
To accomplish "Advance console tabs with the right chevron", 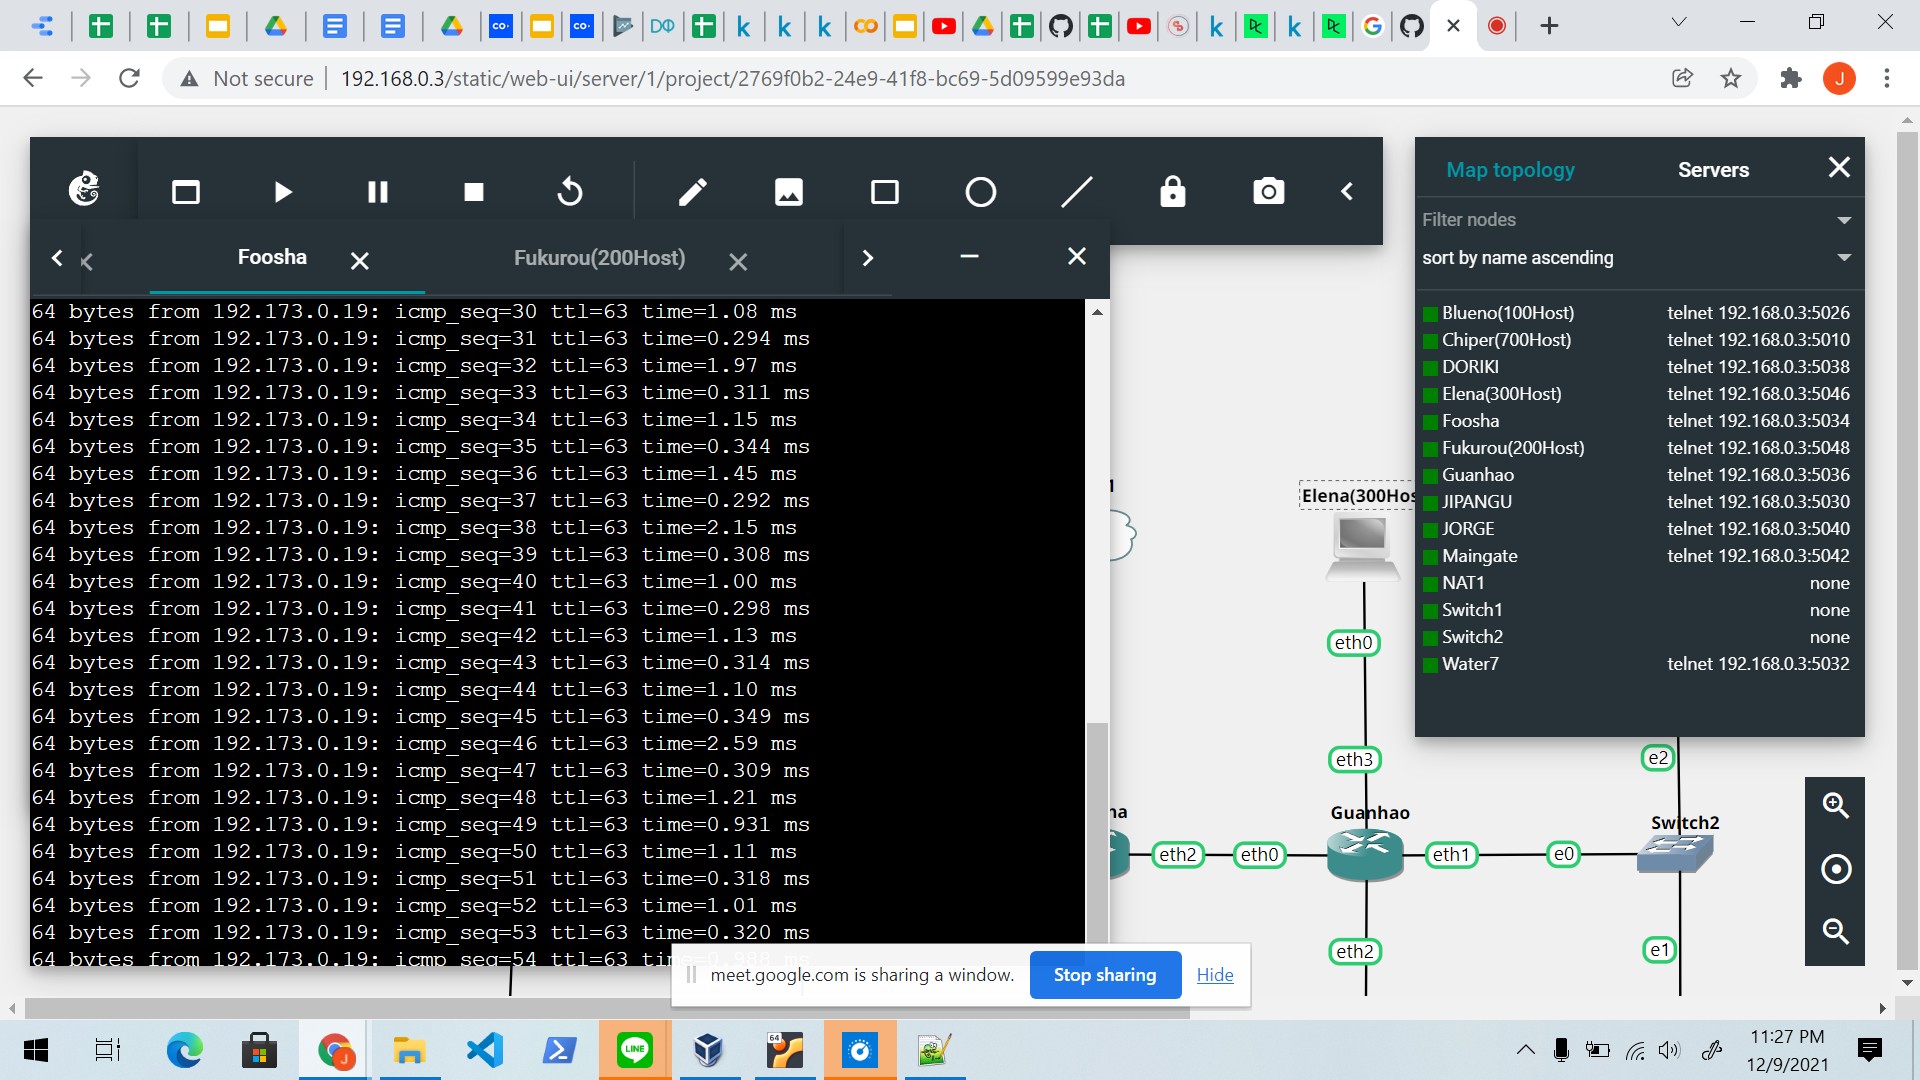I will pos(868,257).
